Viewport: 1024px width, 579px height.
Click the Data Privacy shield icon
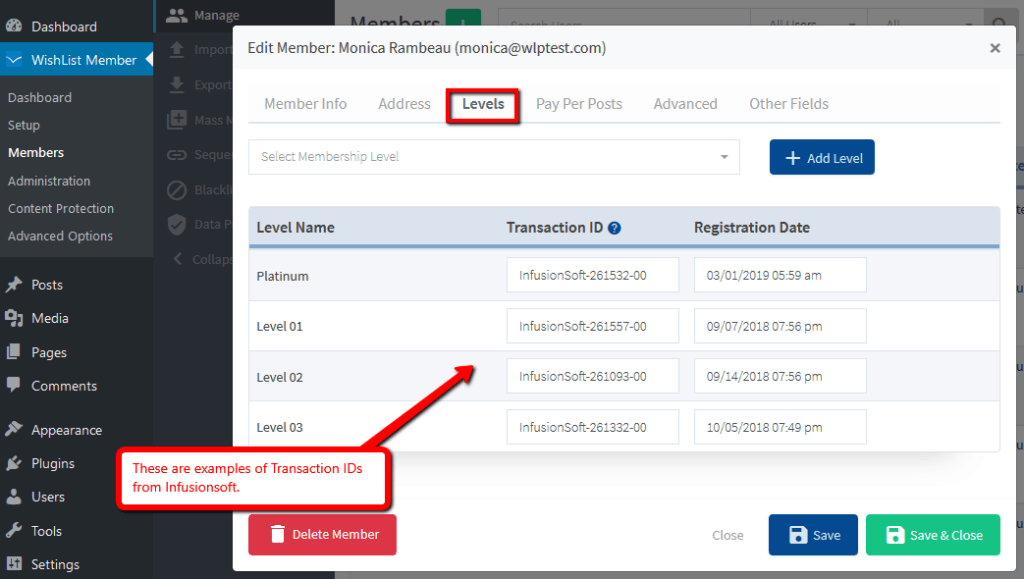click(176, 225)
